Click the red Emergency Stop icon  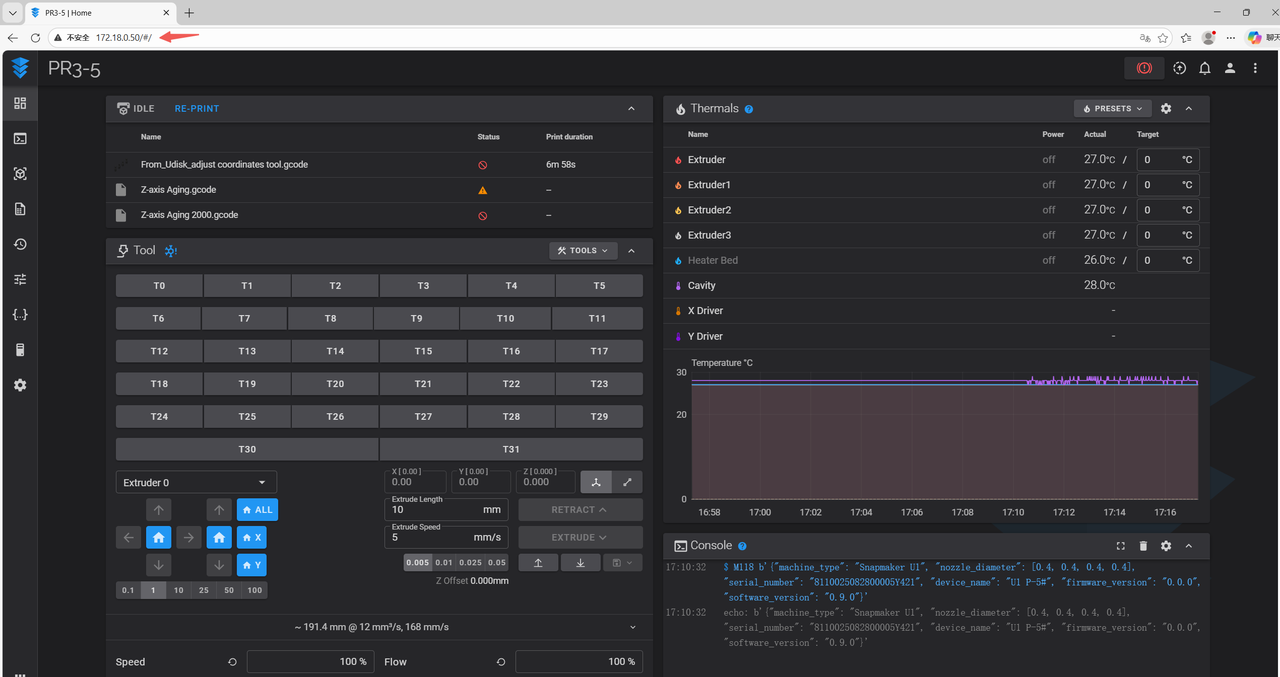pos(1144,68)
